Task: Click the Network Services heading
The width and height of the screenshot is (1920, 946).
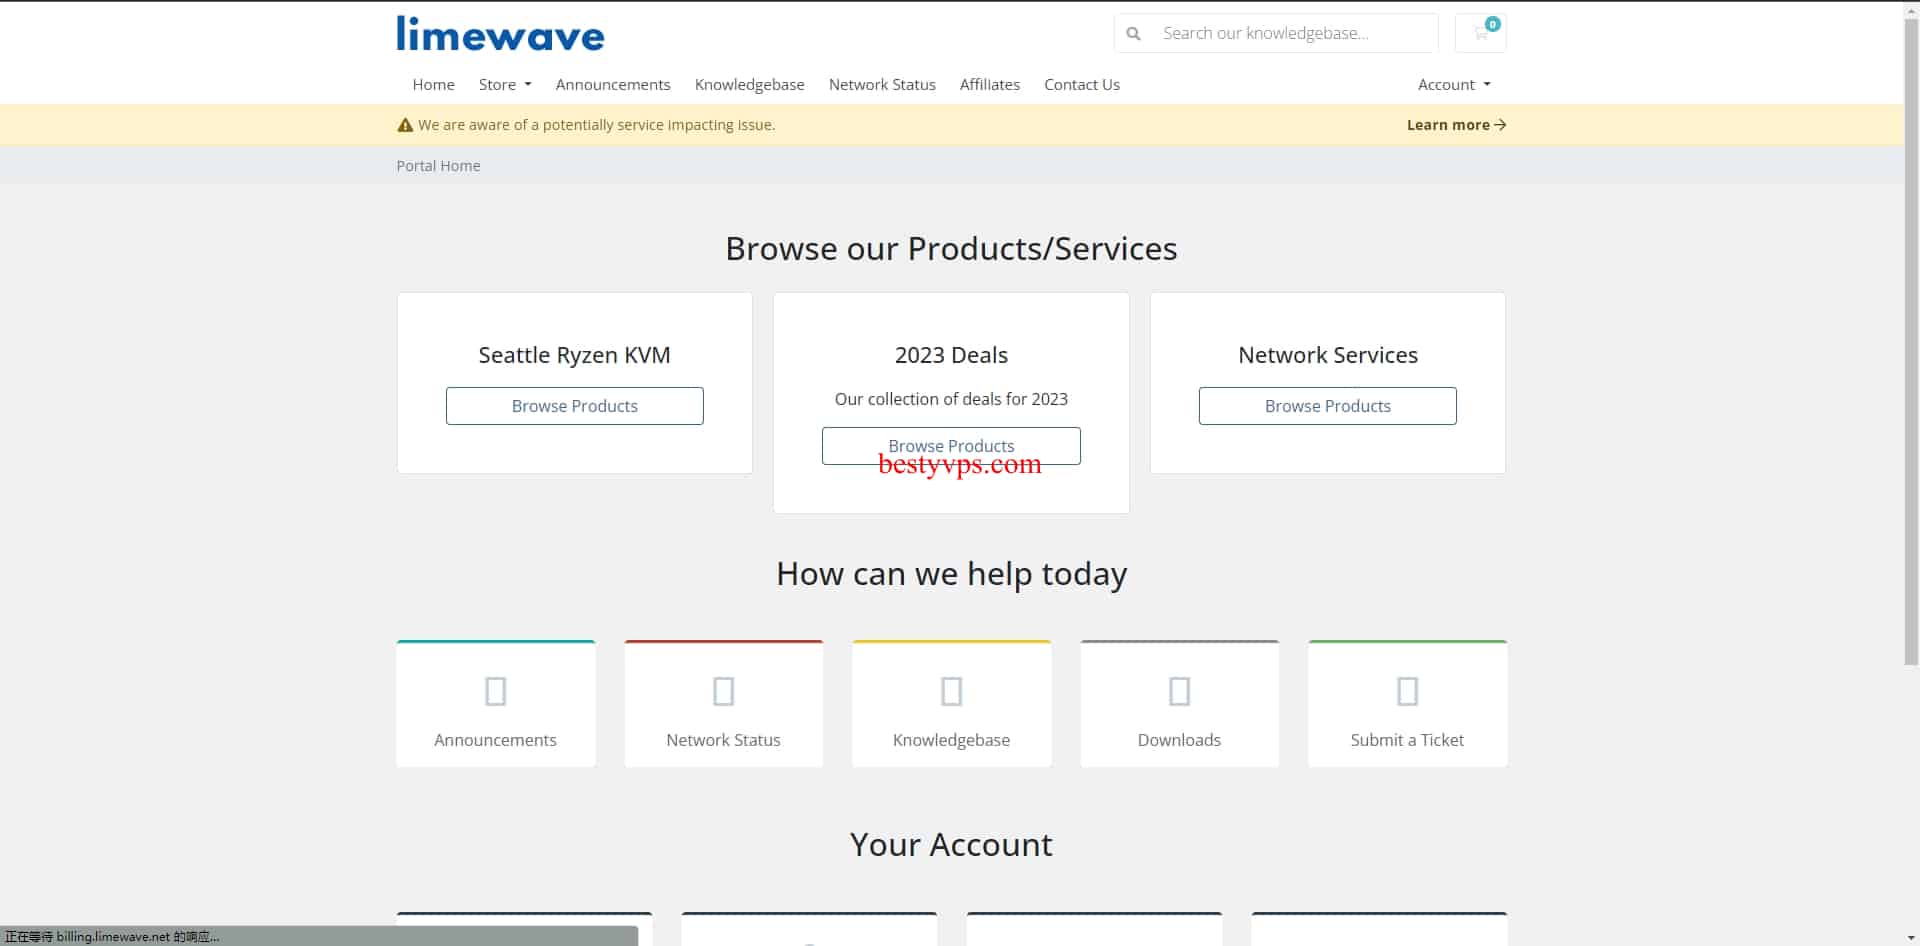Action: (x=1327, y=355)
